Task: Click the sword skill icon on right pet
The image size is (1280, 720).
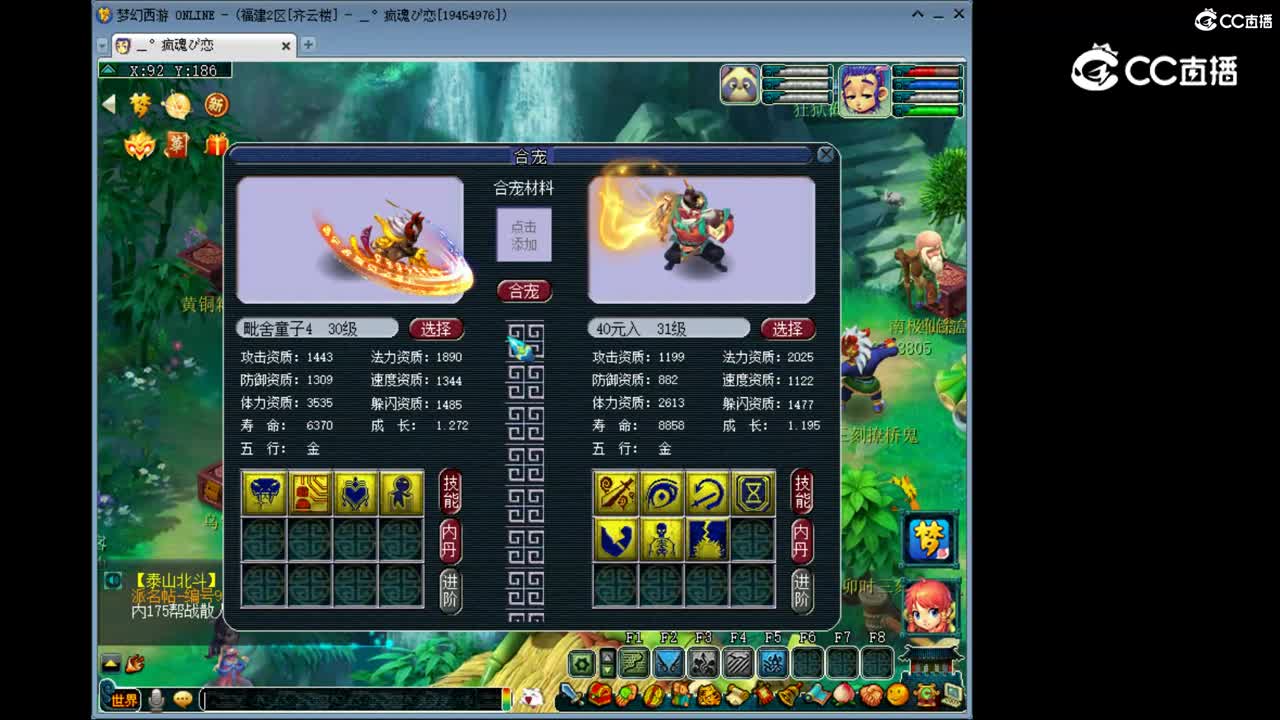Action: pyautogui.click(x=616, y=493)
